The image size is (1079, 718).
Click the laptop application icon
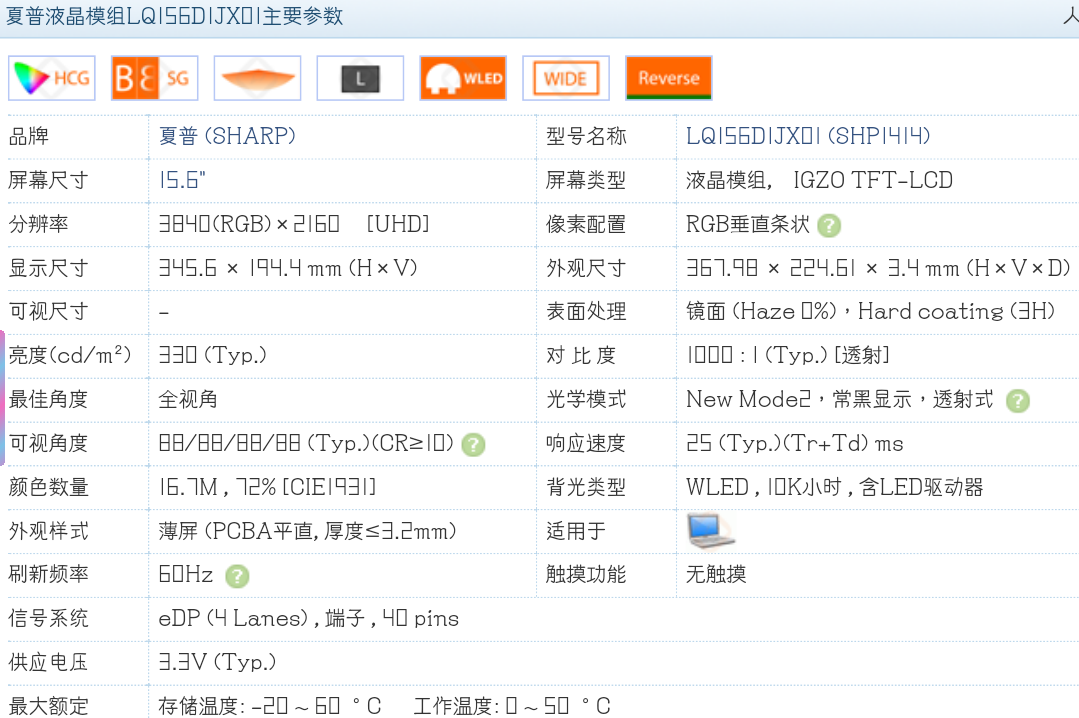(710, 531)
